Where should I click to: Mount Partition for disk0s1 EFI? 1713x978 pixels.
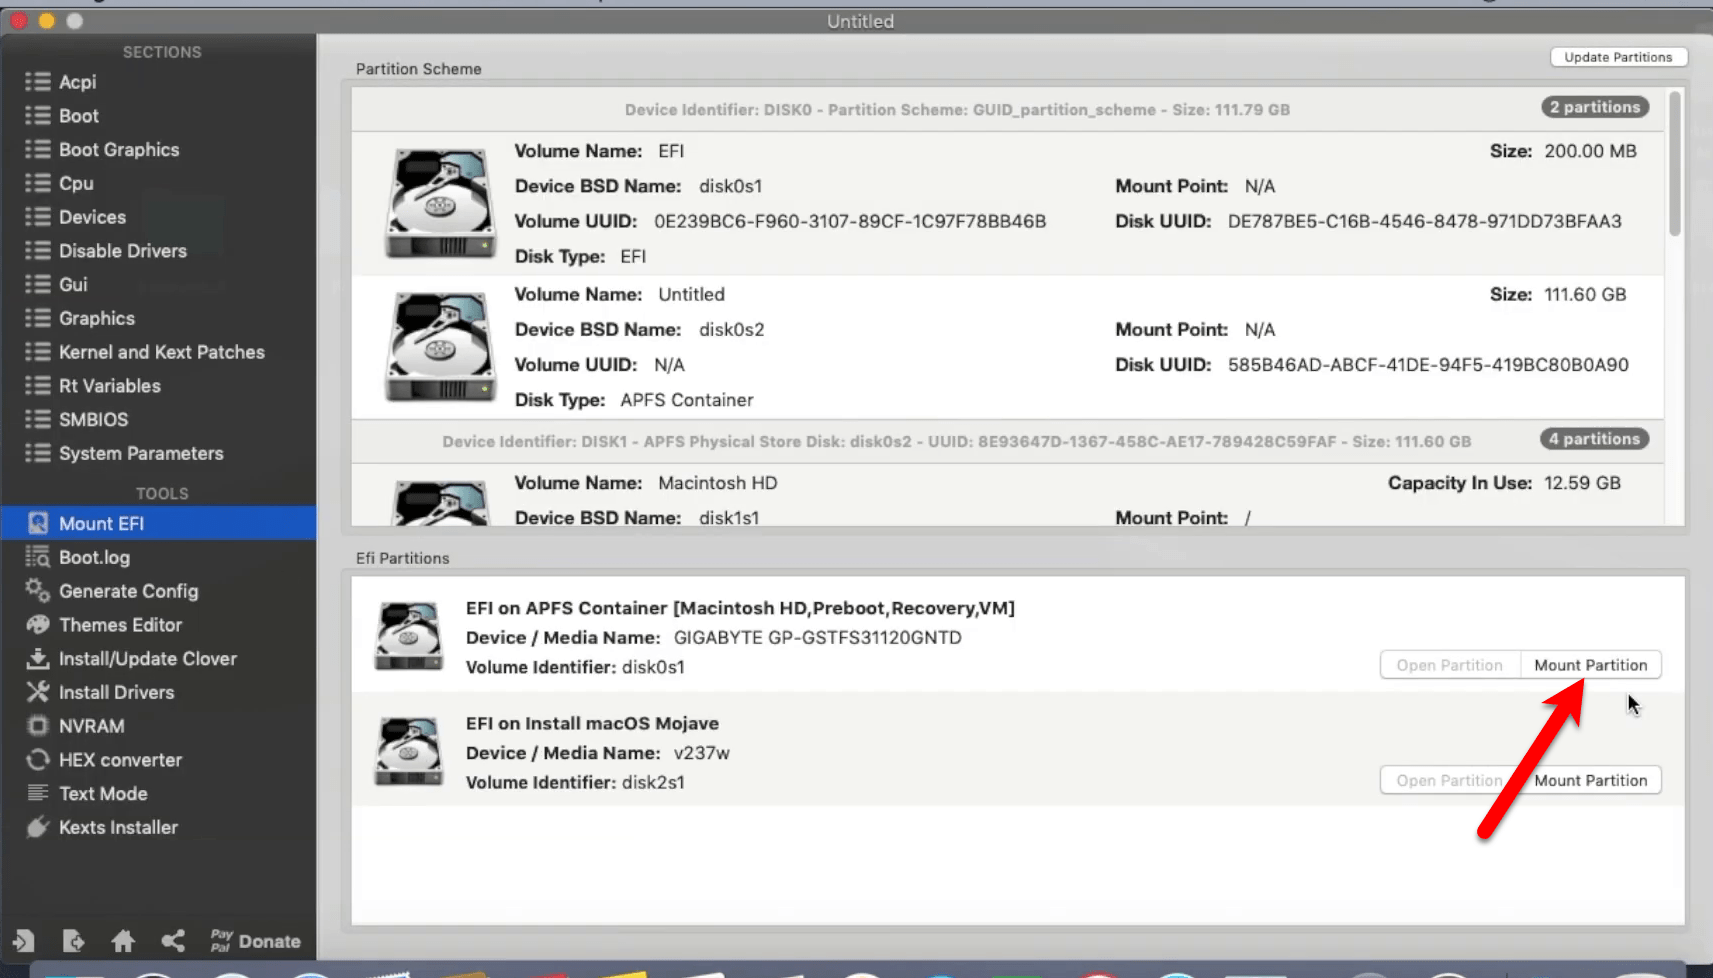tap(1590, 665)
